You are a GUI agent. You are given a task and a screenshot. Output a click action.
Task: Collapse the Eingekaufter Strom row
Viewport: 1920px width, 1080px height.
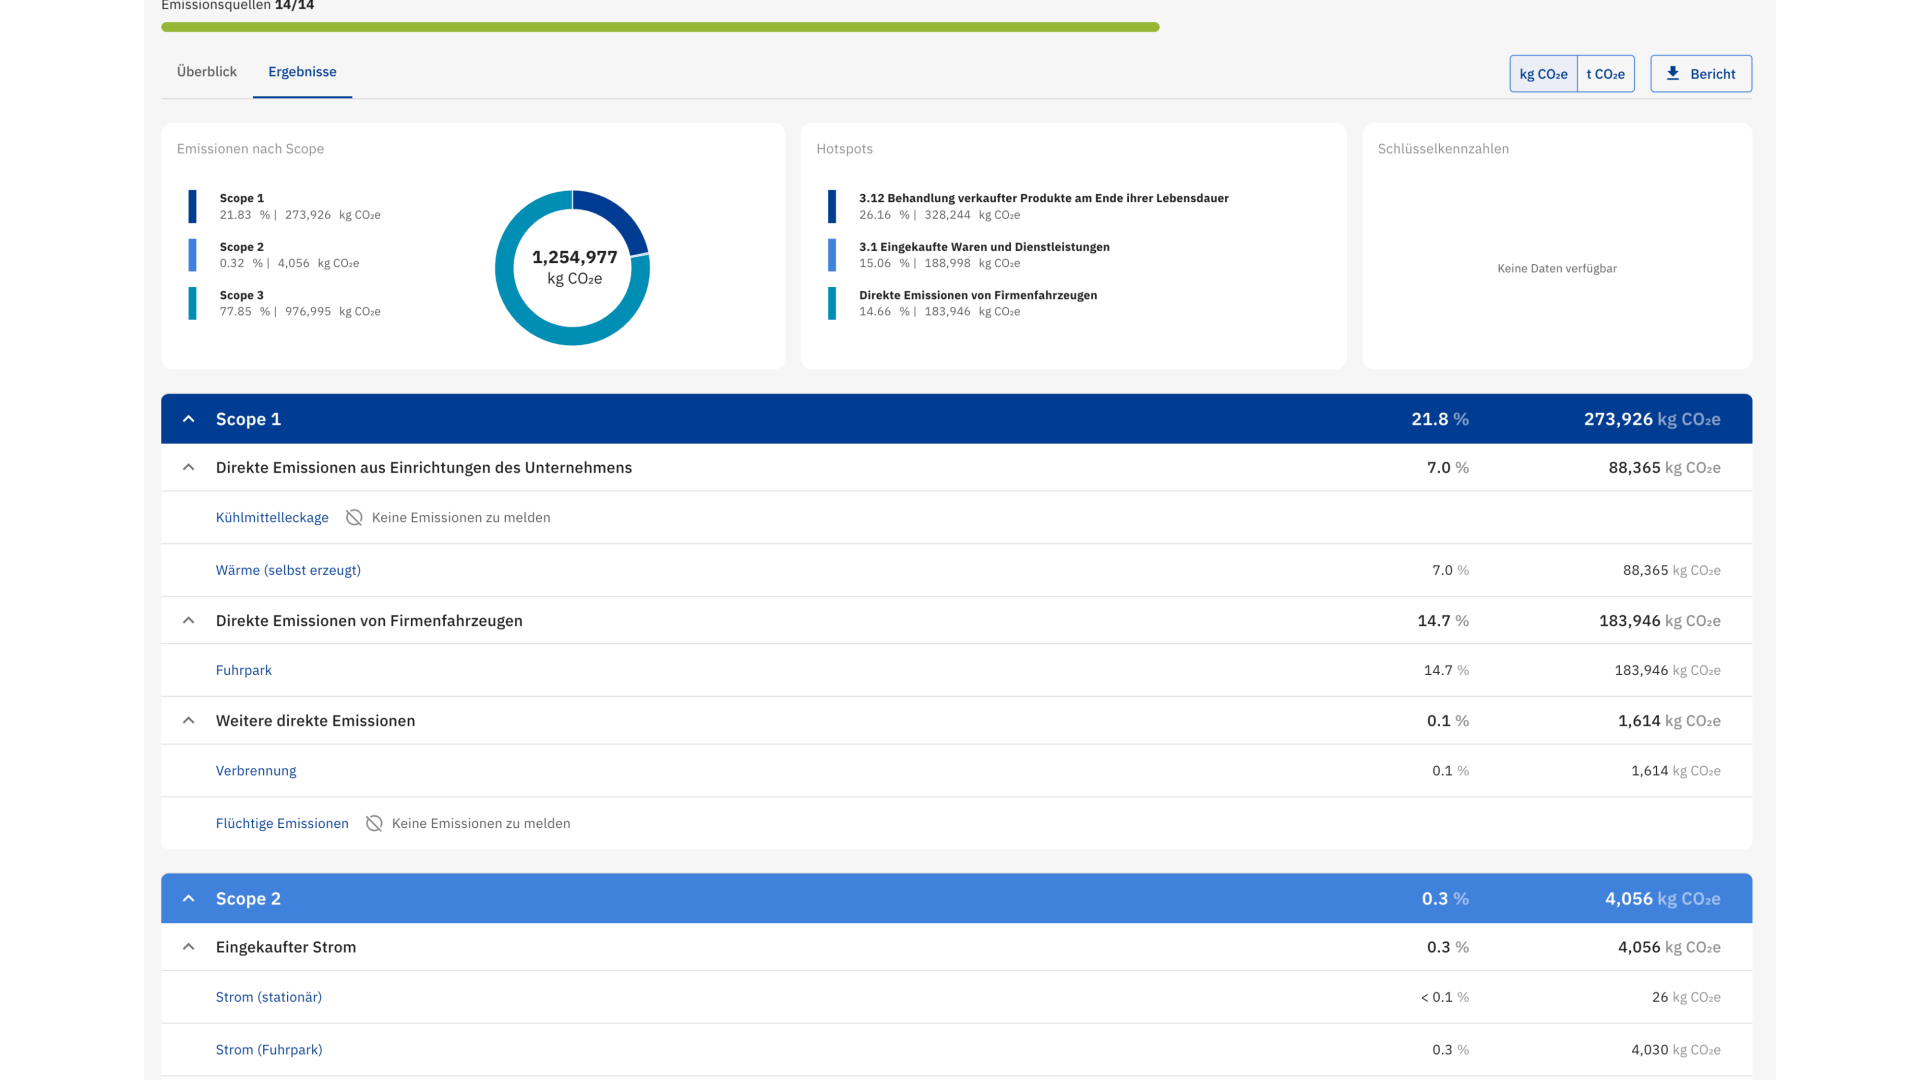(188, 946)
